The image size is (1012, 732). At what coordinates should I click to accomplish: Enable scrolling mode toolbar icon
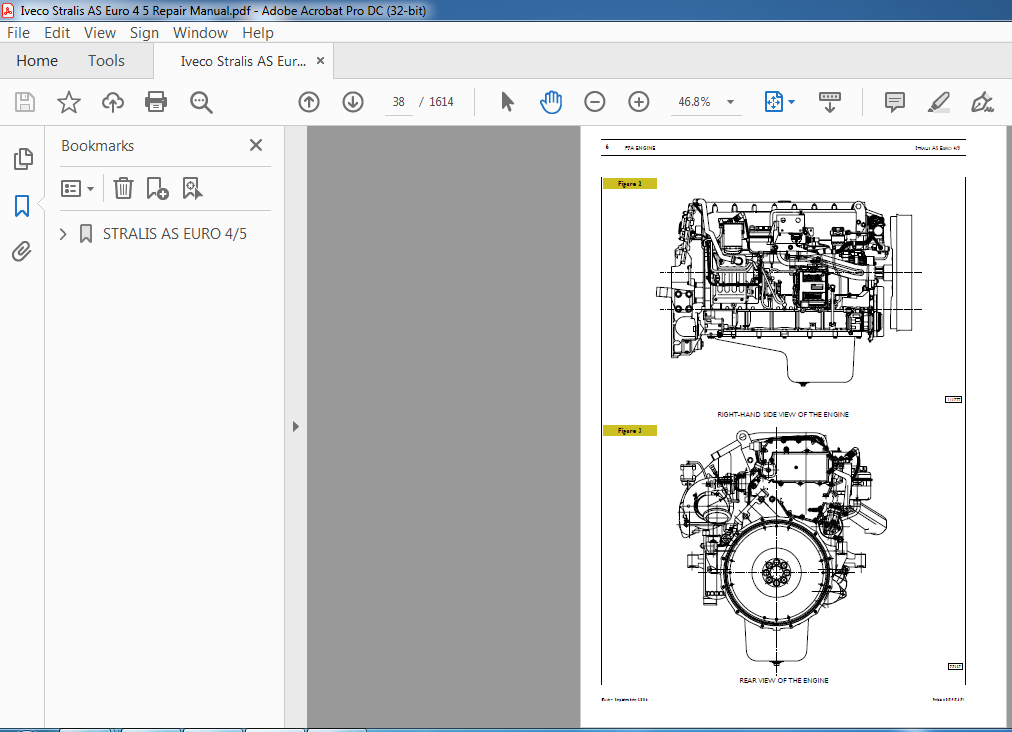click(830, 102)
